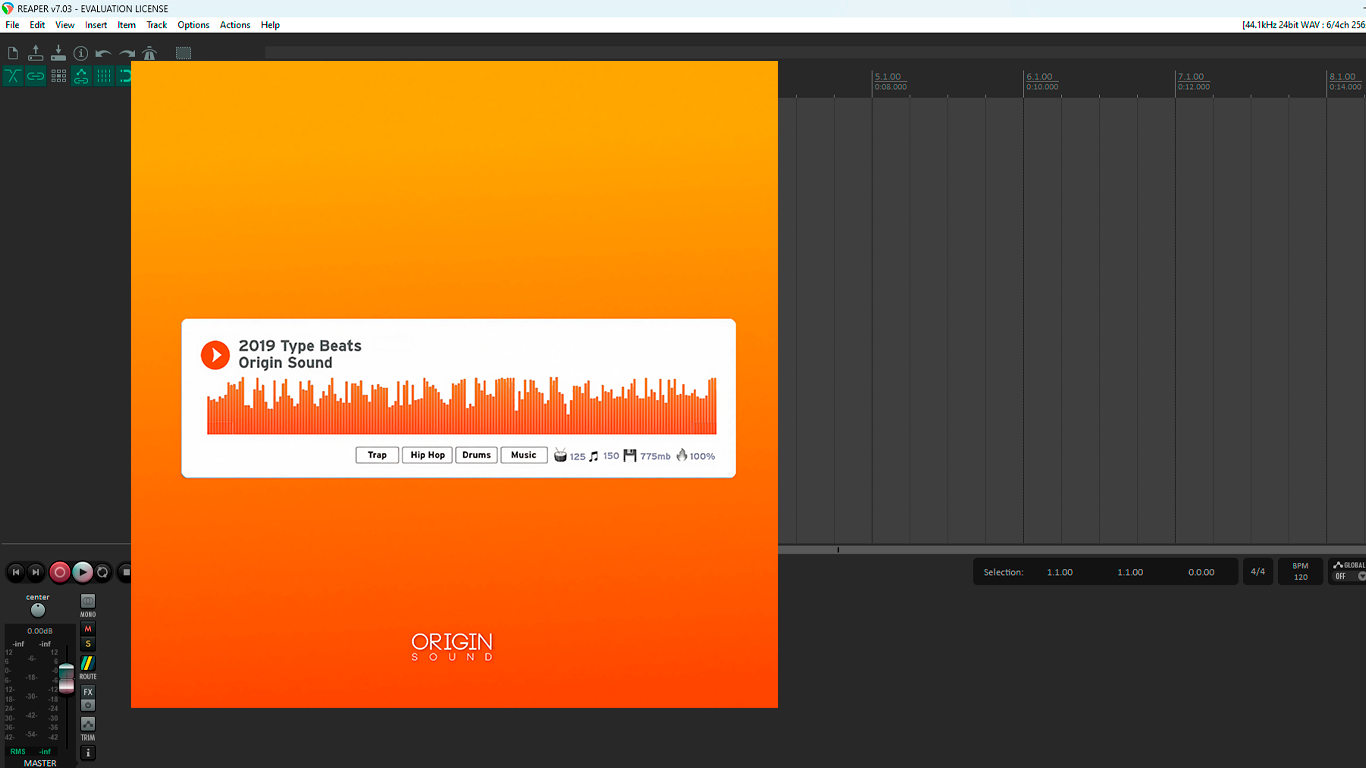Click the 0.00dB master volume readout
The image size is (1366, 768).
pyautogui.click(x=40, y=631)
